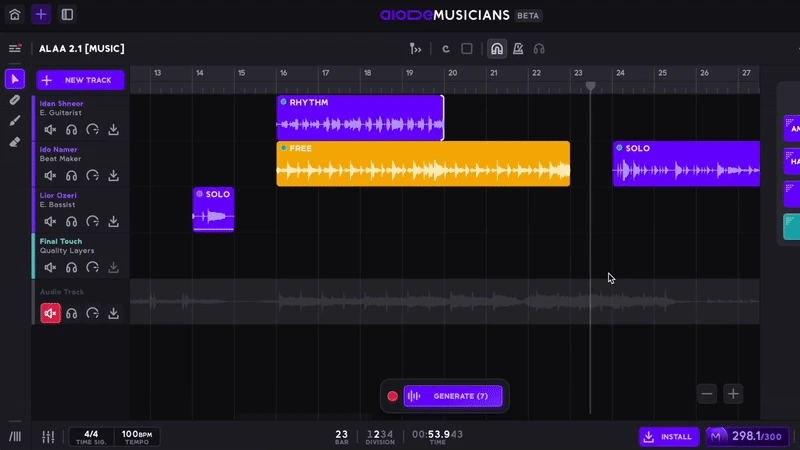Expand the hamburger menu beside project title
This screenshot has width=800, height=450.
[x=15, y=49]
